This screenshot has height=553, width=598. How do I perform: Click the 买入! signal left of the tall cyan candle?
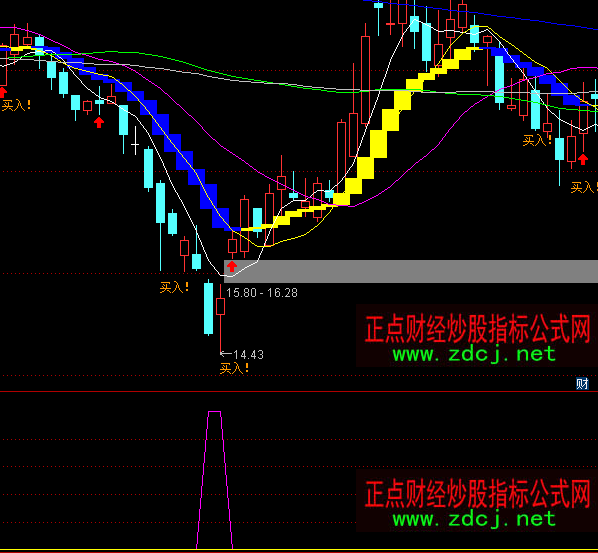point(174,287)
